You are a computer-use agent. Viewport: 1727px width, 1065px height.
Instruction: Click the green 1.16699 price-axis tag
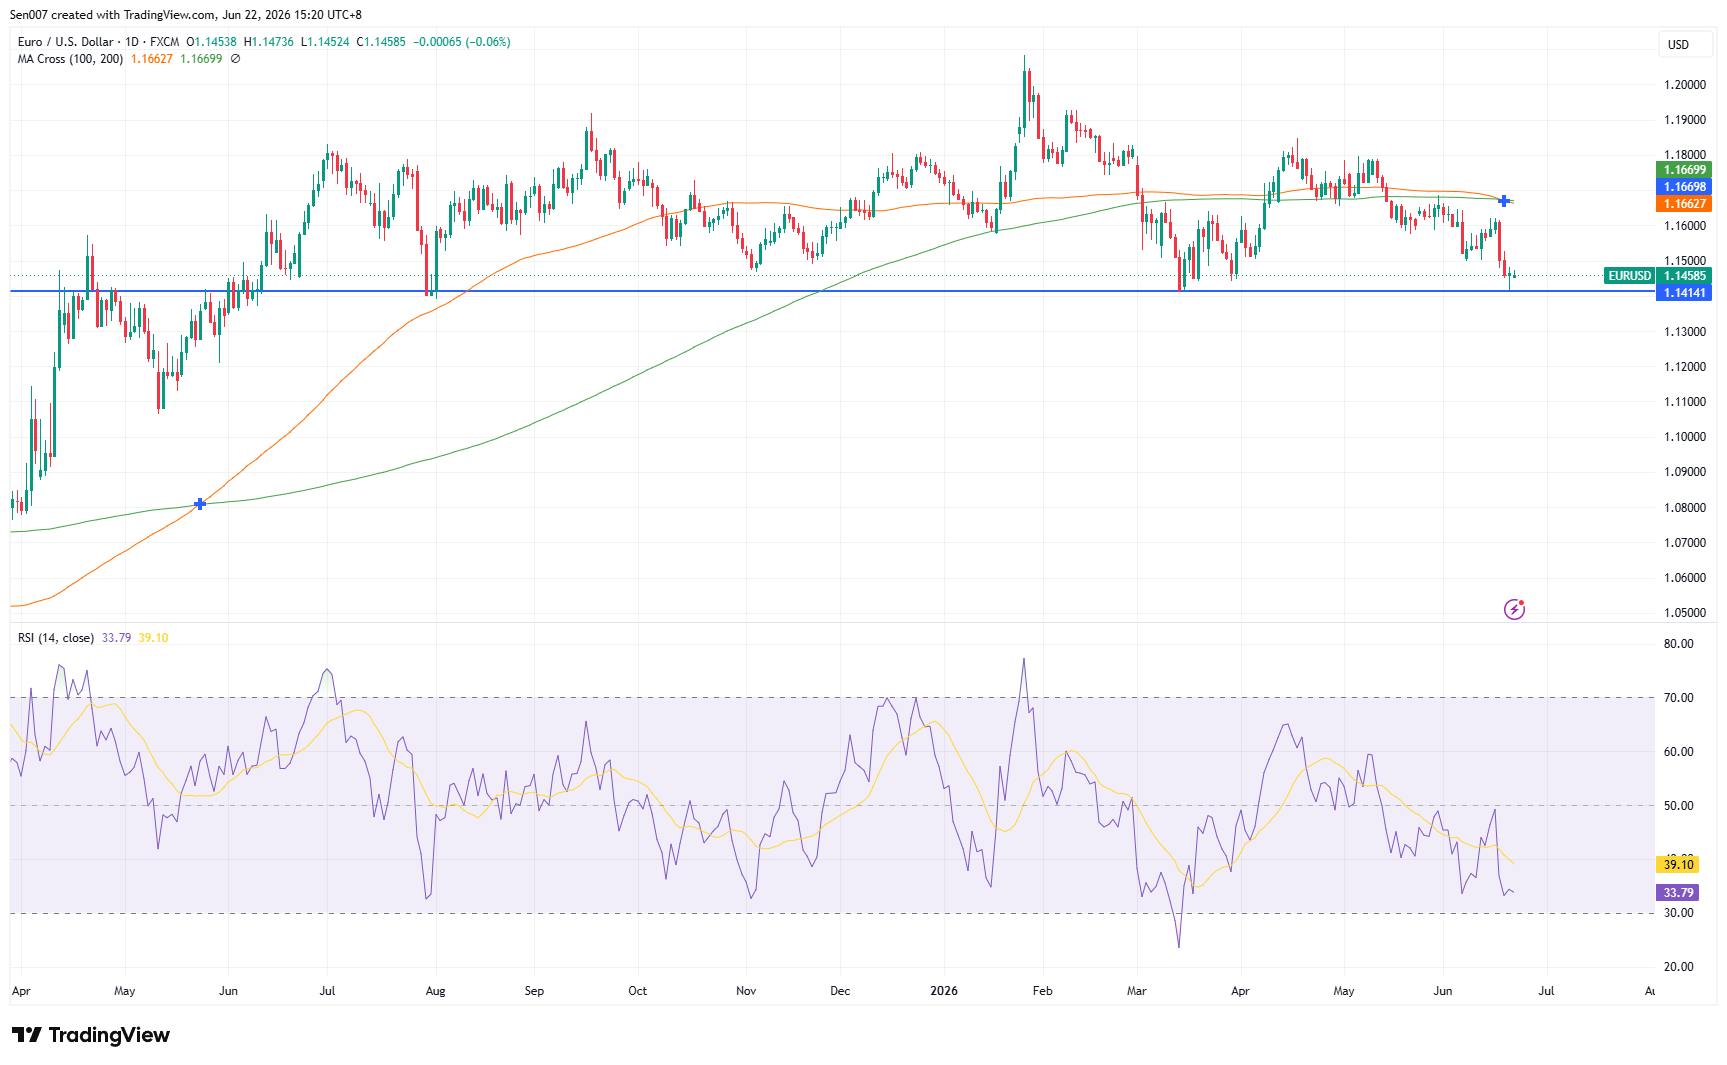[1684, 170]
